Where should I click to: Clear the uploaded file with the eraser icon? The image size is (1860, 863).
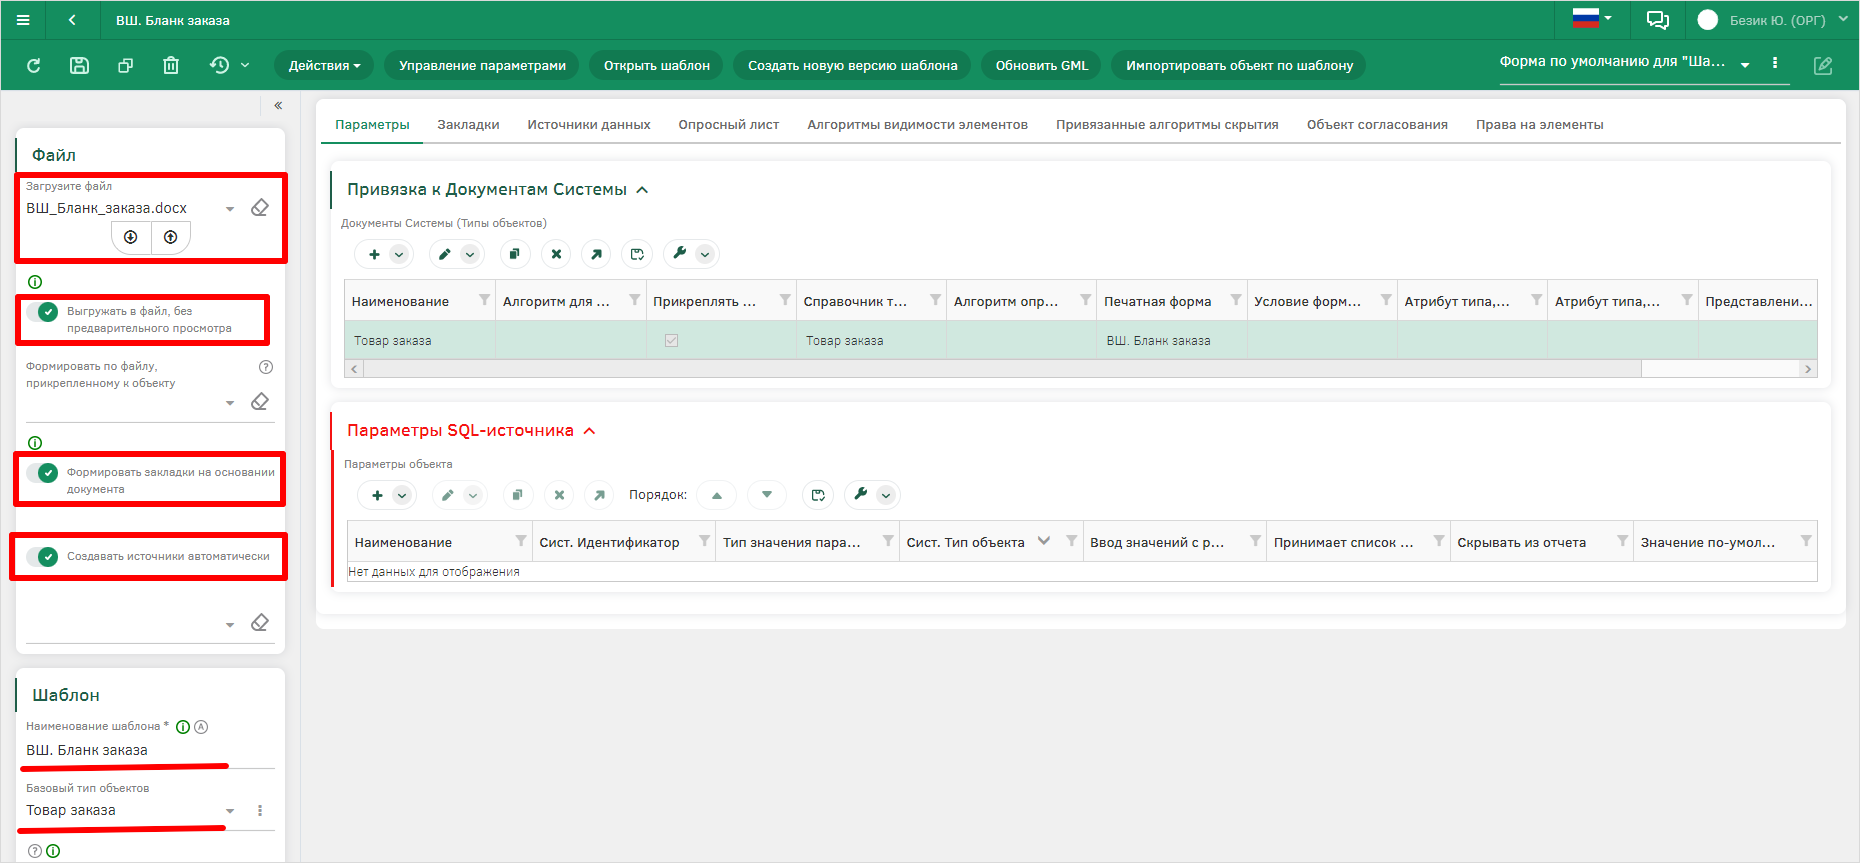click(260, 208)
